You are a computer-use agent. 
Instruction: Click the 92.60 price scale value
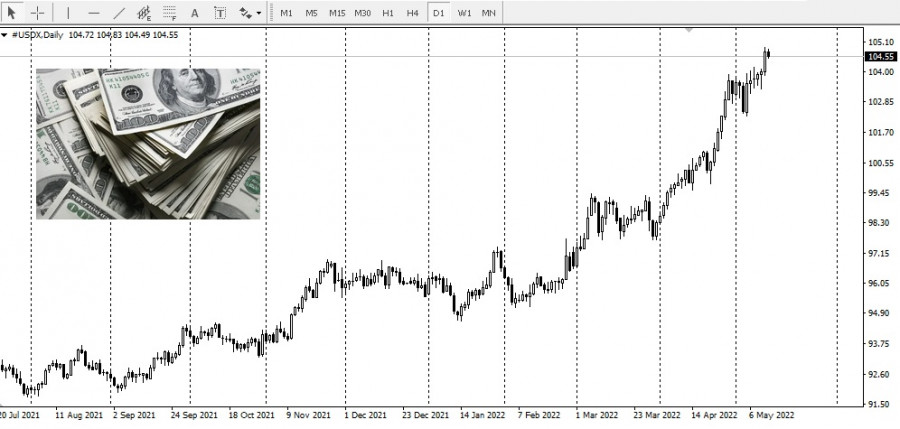(881, 374)
